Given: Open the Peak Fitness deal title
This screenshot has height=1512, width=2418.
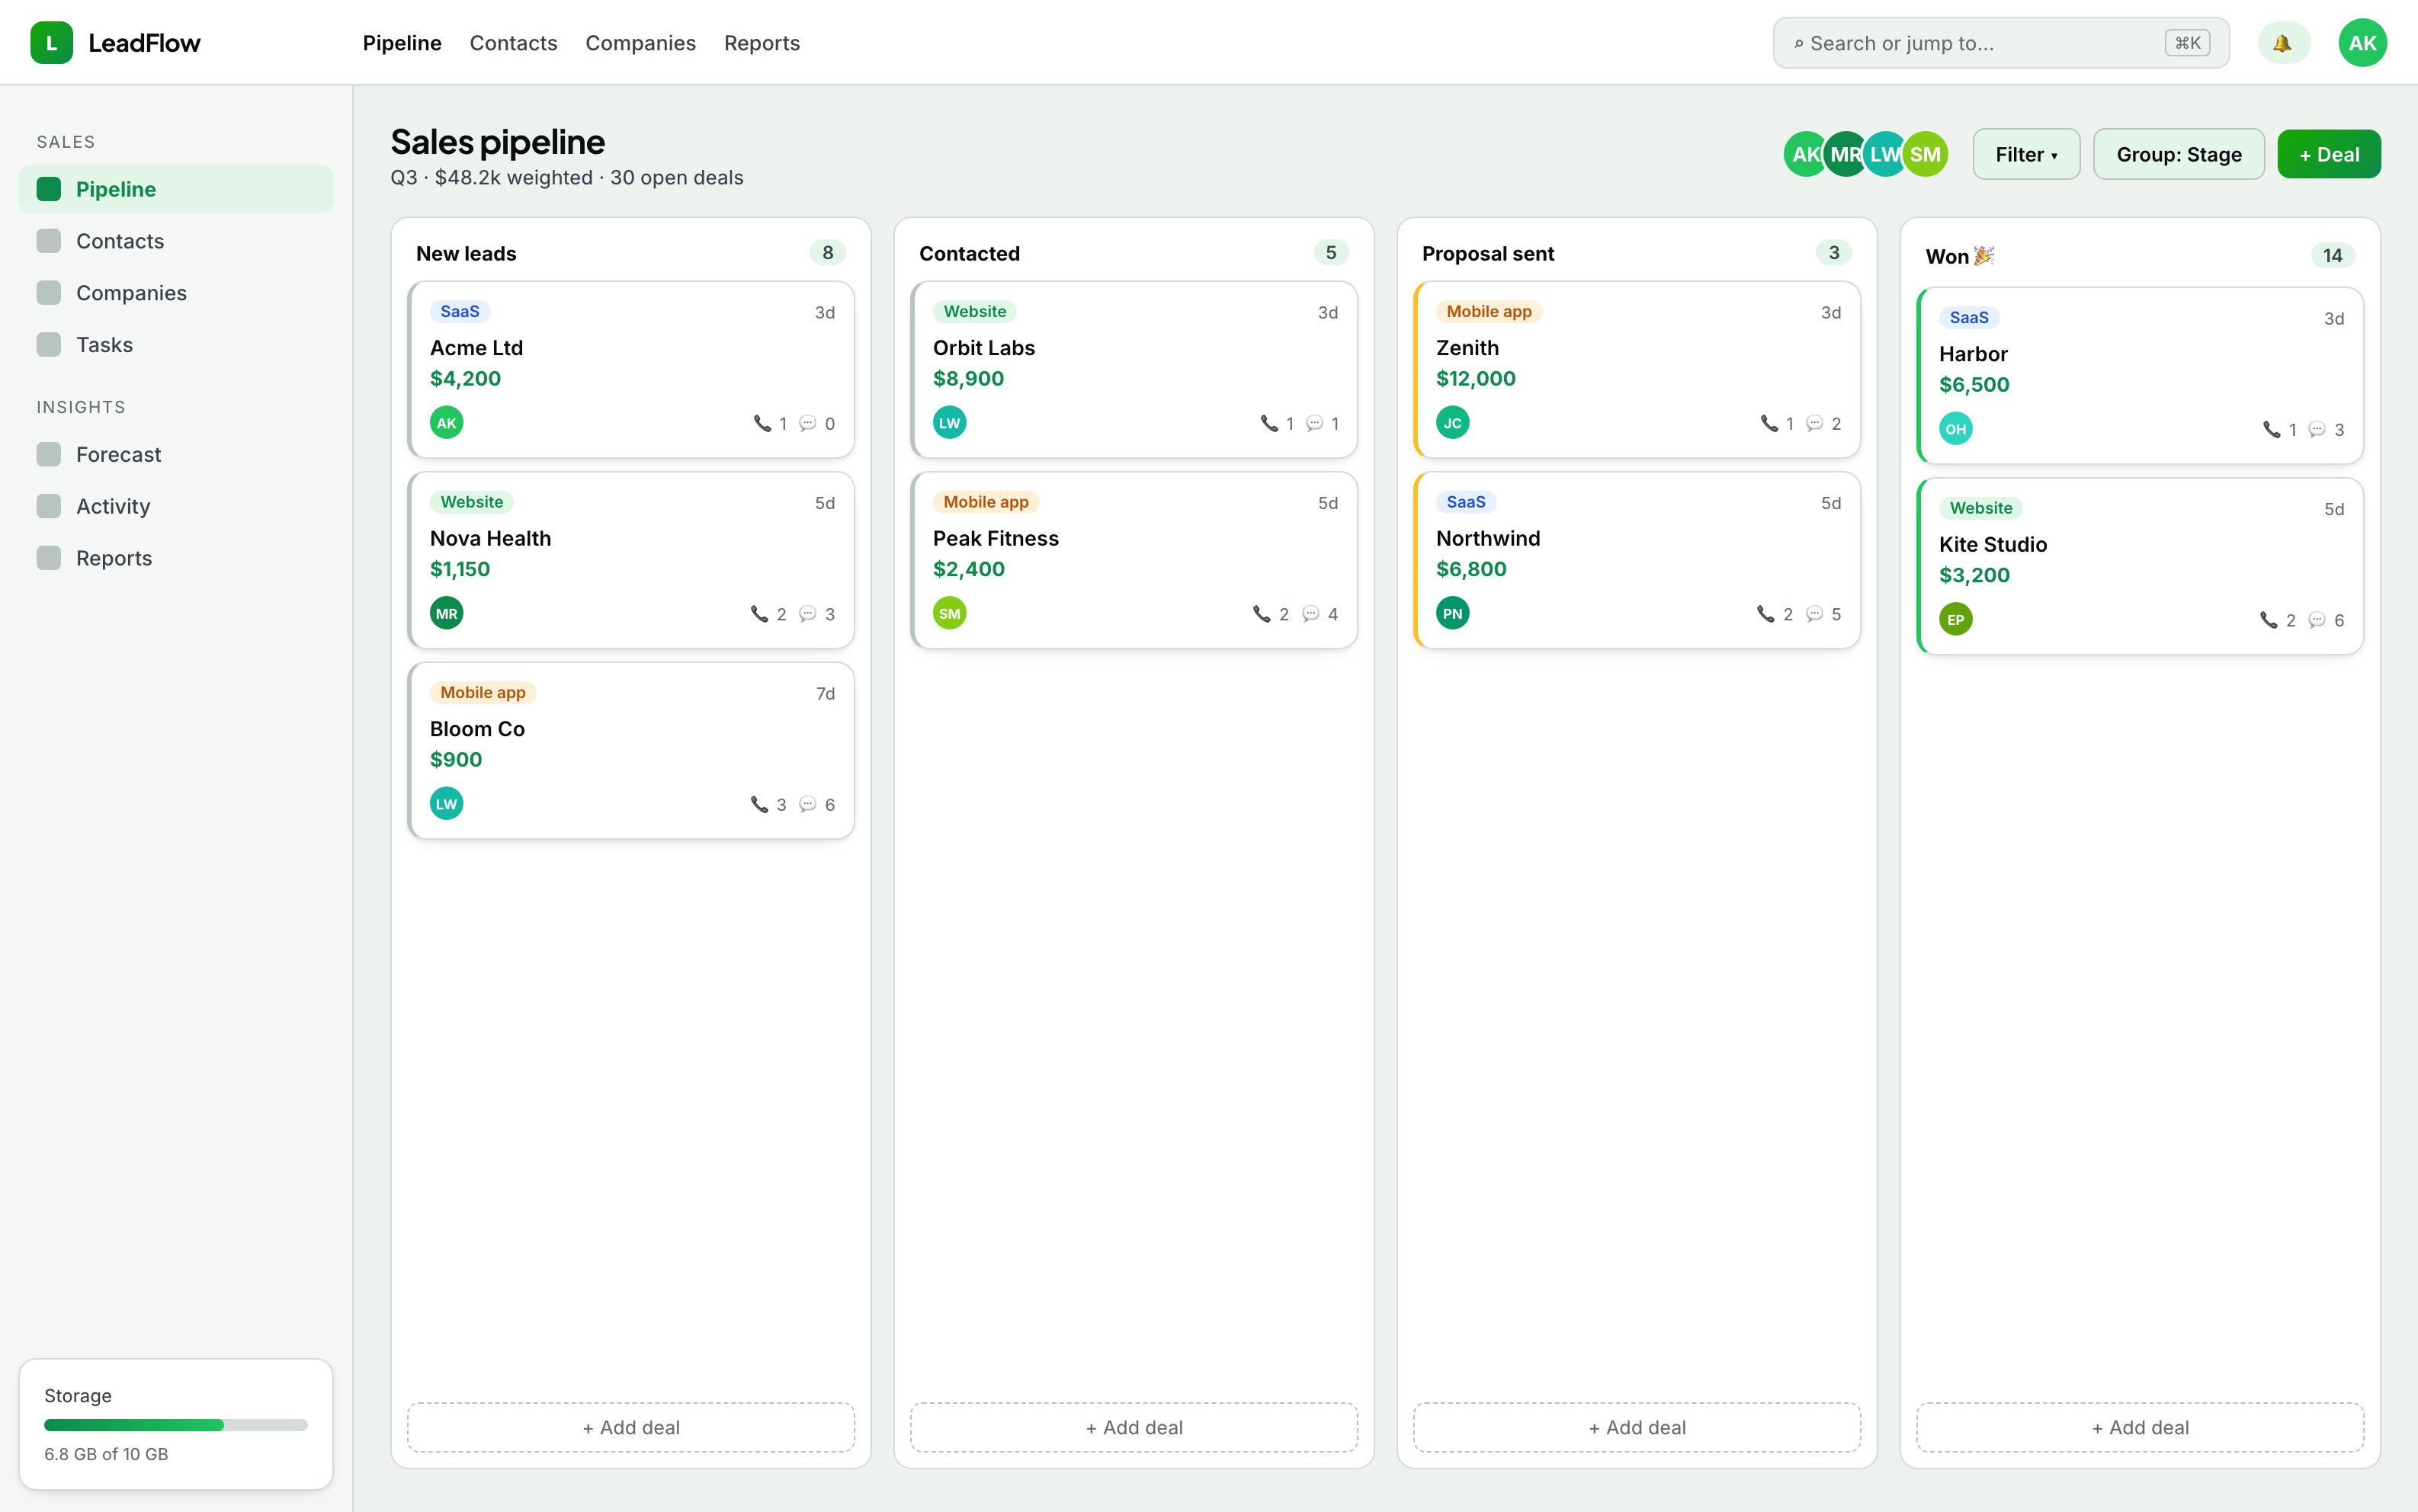Looking at the screenshot, I should click(x=996, y=538).
